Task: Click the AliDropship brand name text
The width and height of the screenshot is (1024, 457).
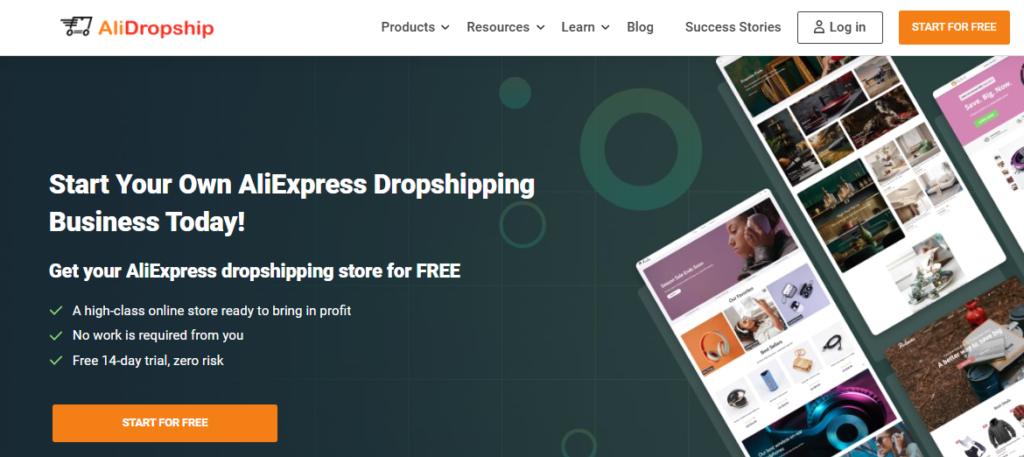Action: (156, 28)
